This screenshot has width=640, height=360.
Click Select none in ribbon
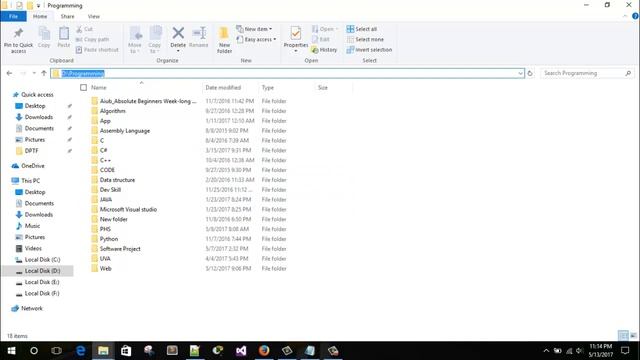point(365,40)
